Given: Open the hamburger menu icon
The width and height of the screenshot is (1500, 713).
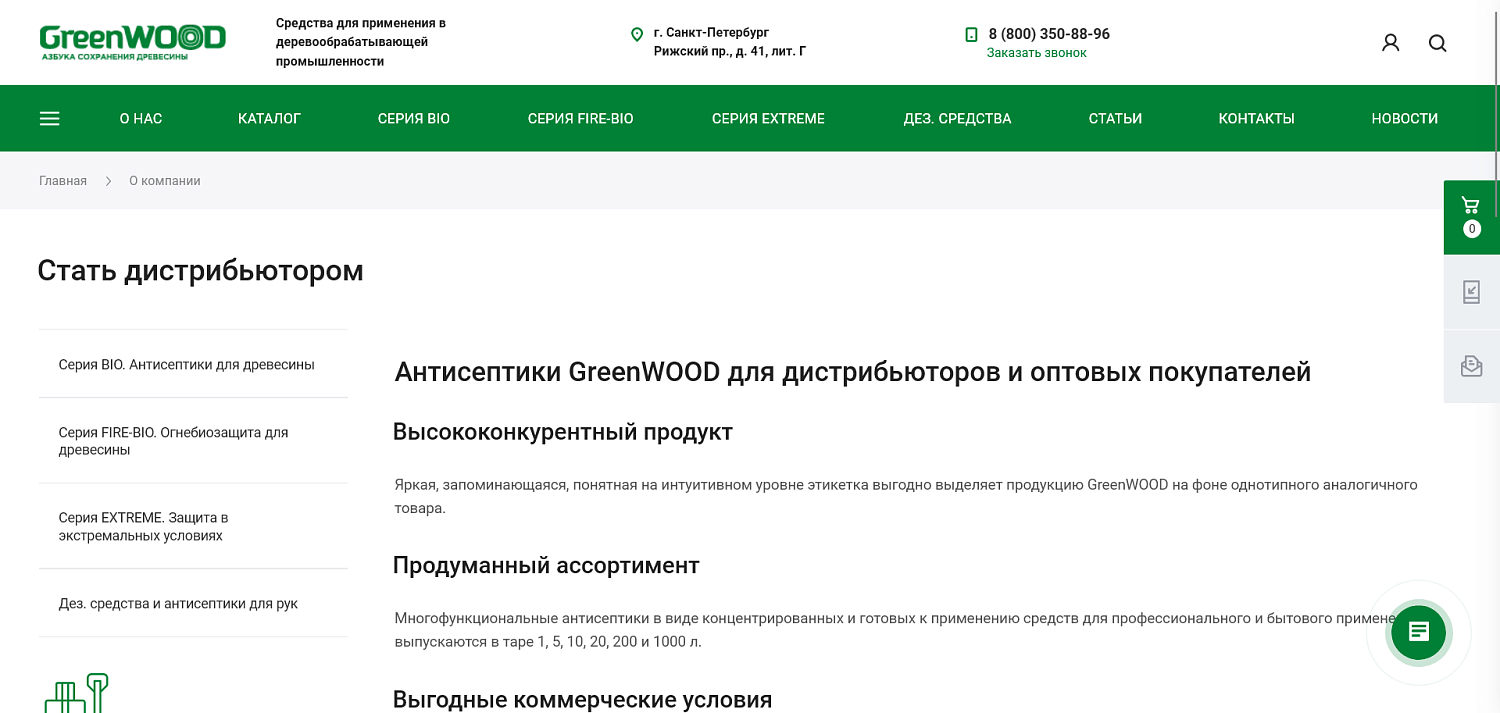Looking at the screenshot, I should (50, 118).
